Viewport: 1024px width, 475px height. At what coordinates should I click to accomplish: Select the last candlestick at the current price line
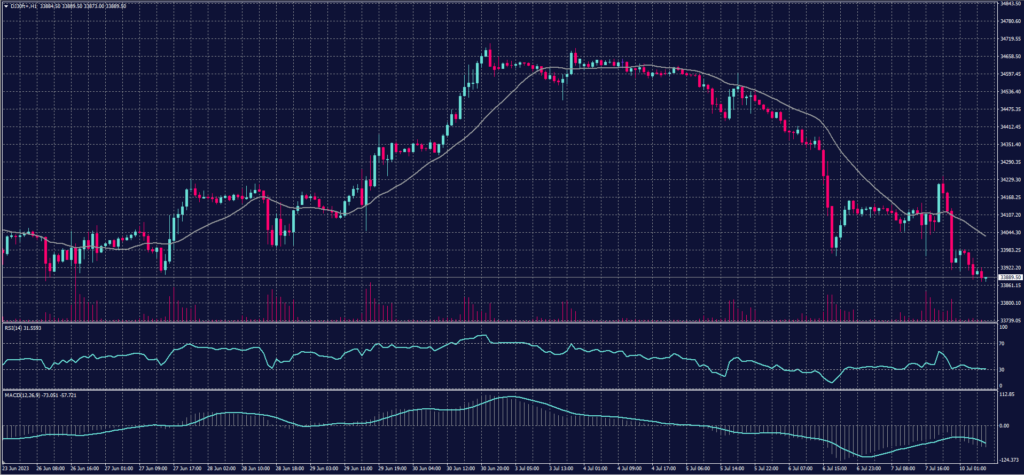[x=985, y=276]
